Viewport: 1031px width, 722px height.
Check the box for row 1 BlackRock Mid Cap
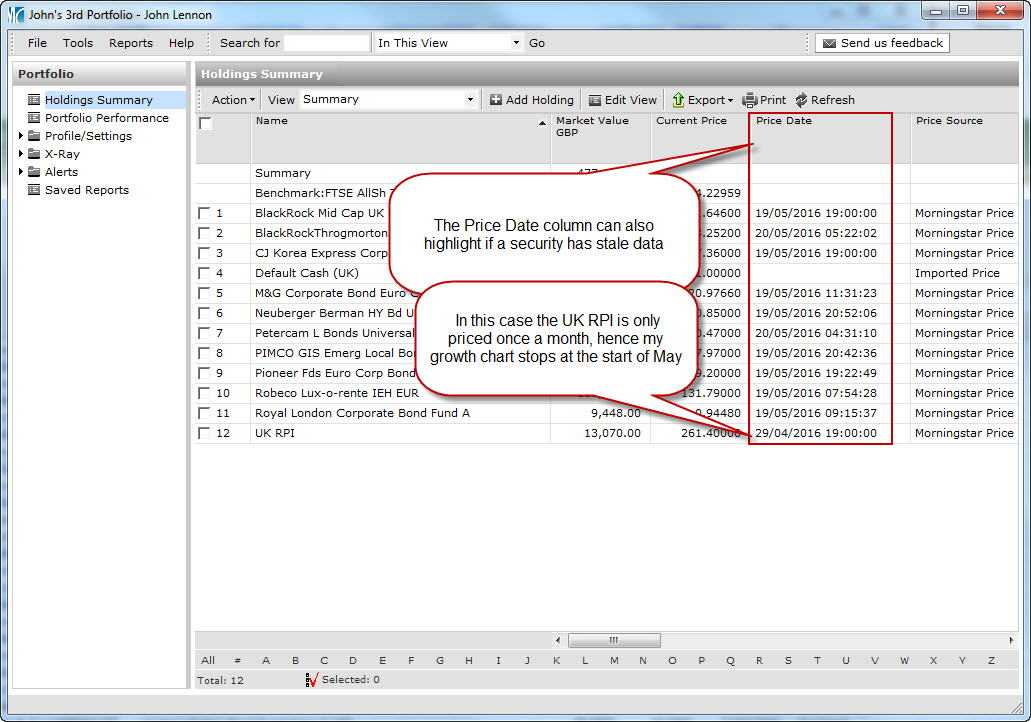204,213
